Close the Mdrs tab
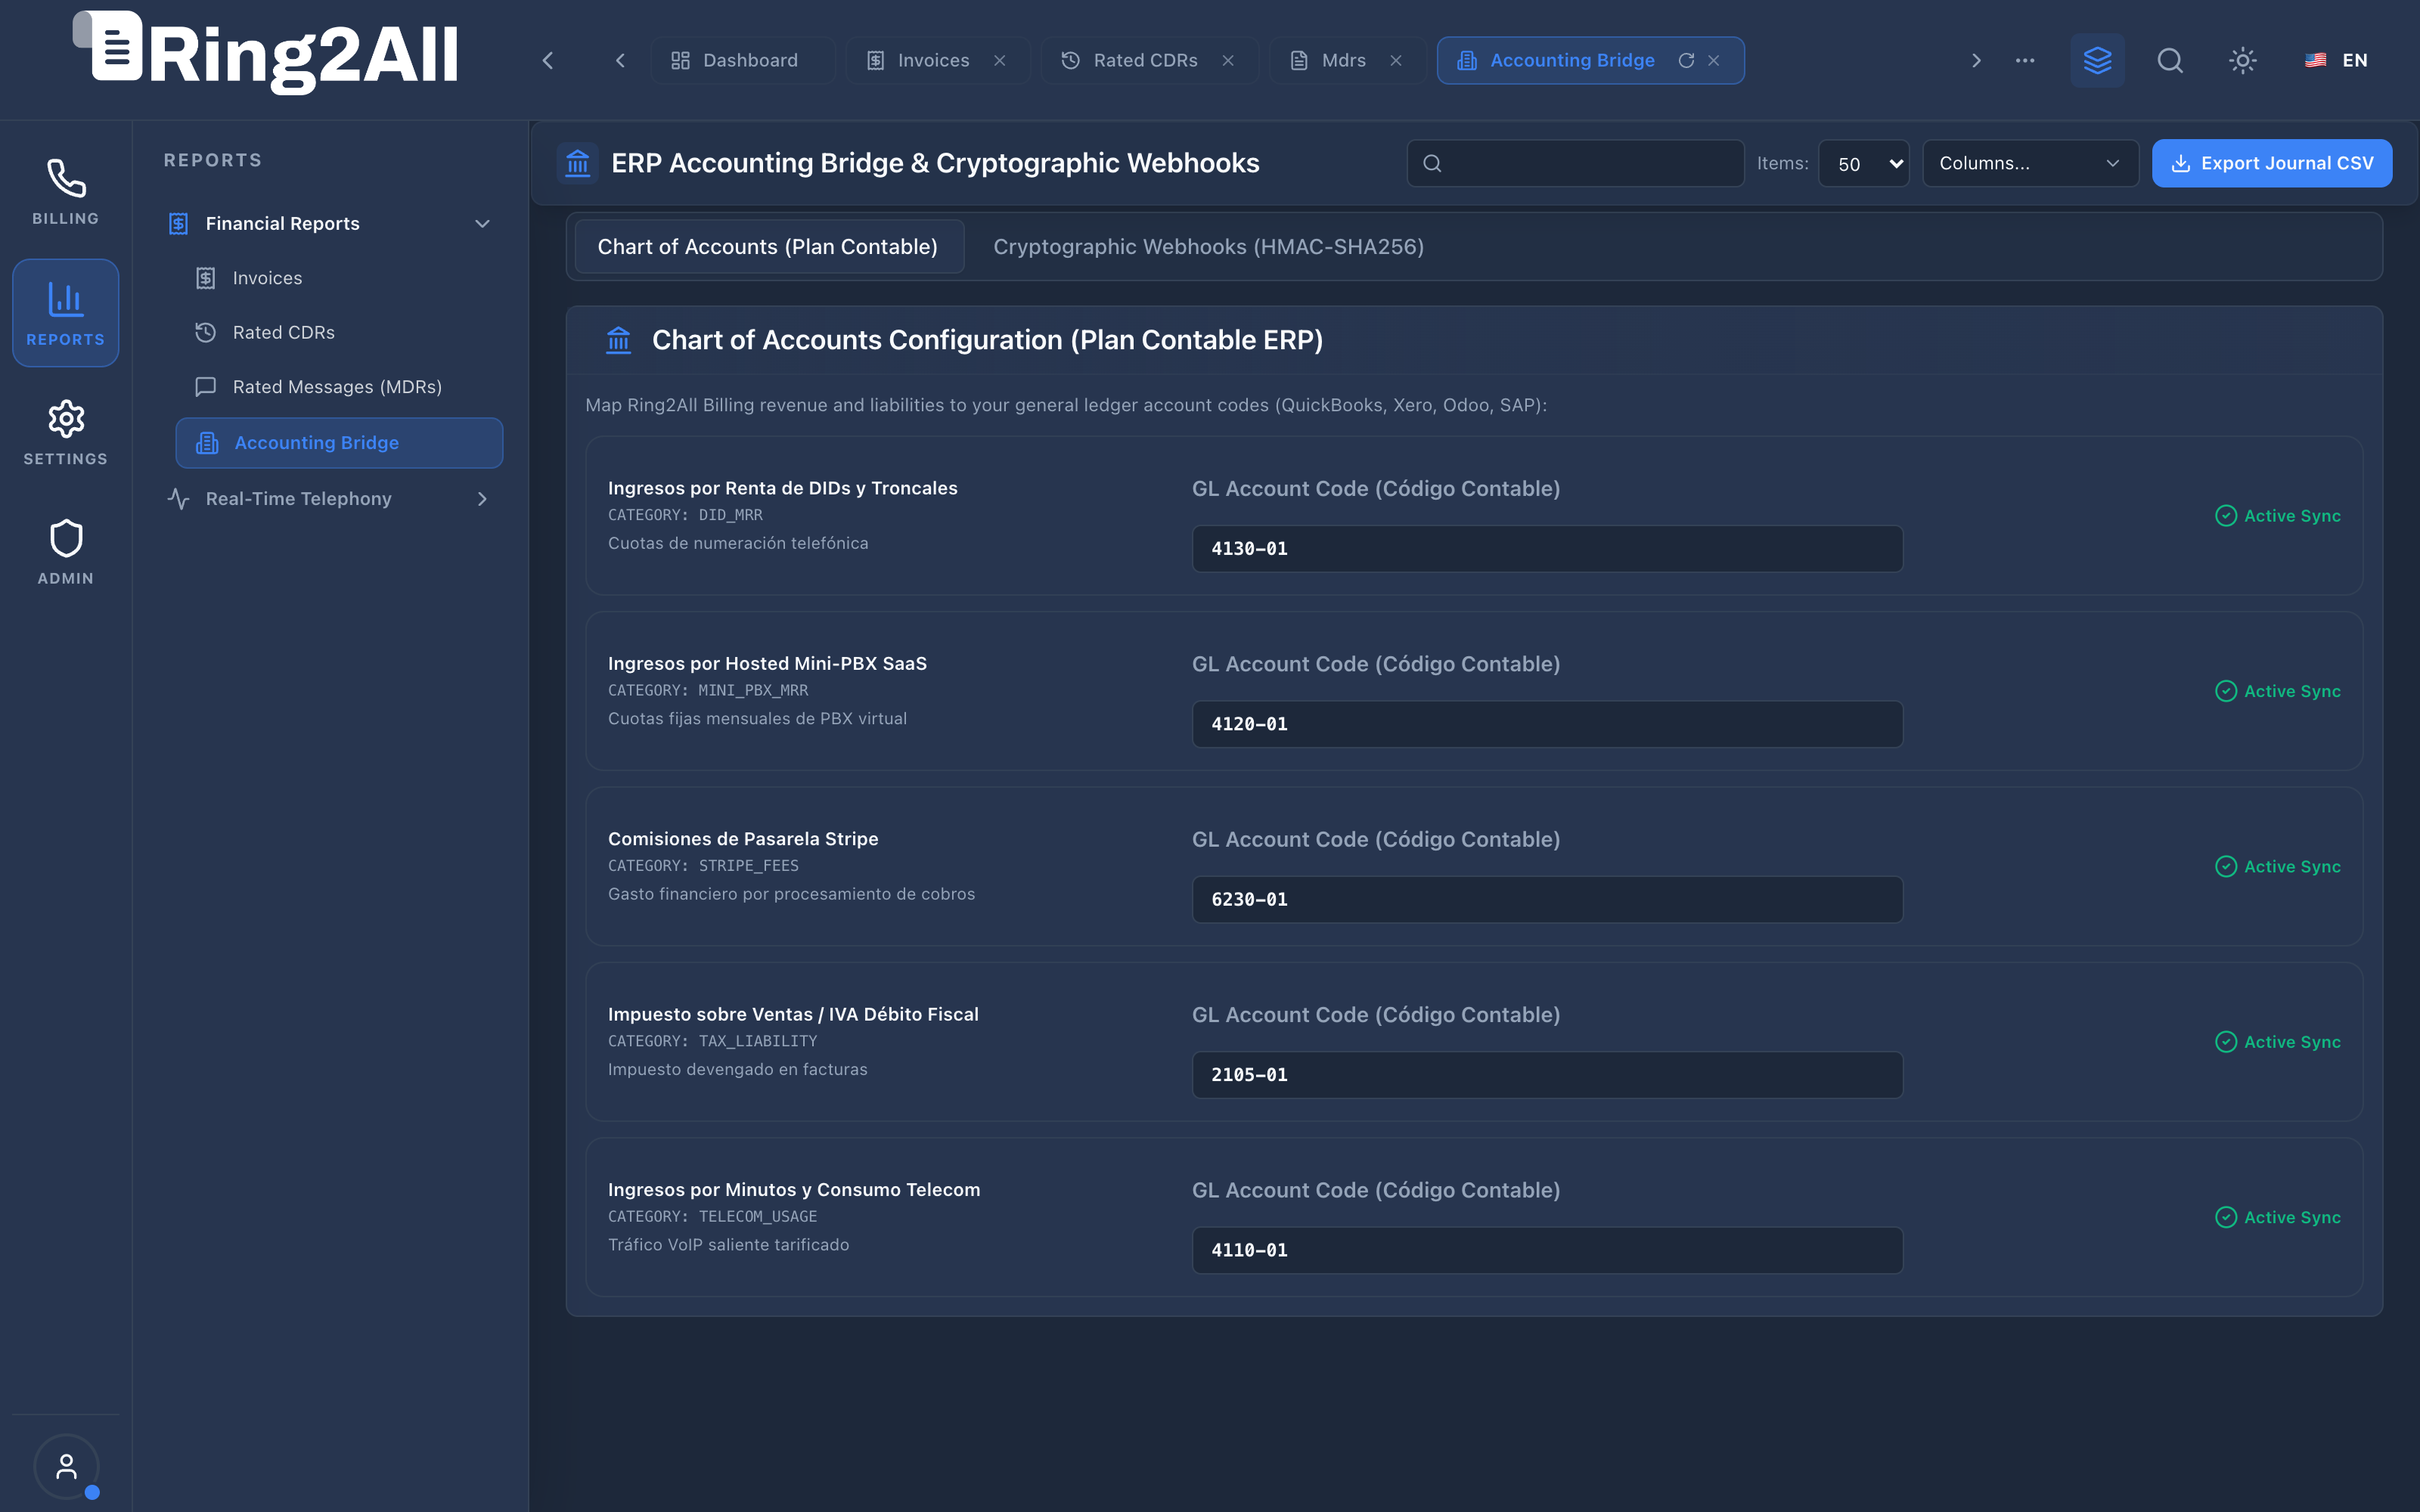Viewport: 2420px width, 1512px height. tap(1396, 60)
